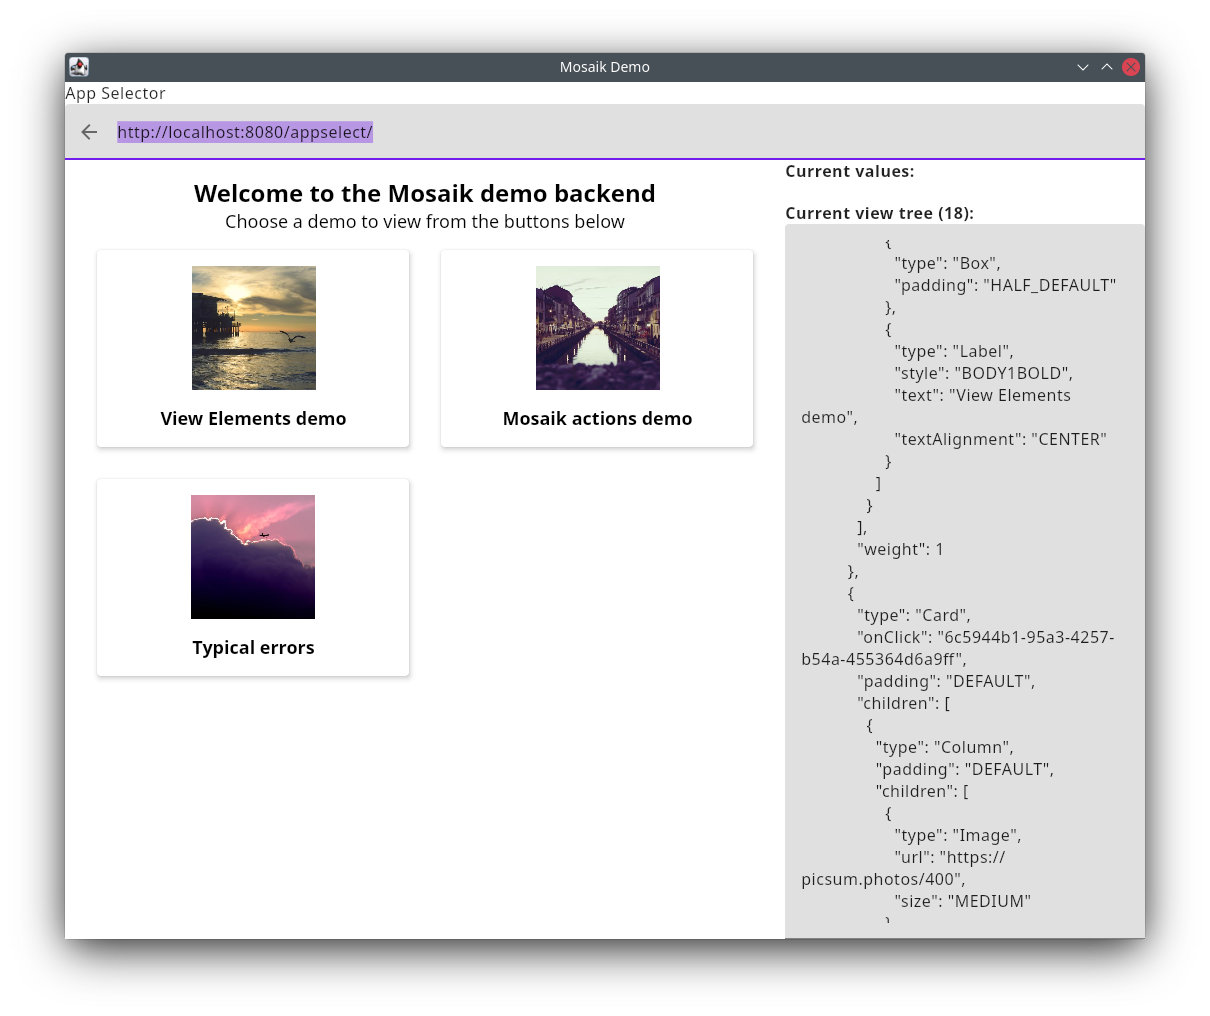The width and height of the screenshot is (1210, 1016).
Task: Open the Typical errors label
Action: click(253, 648)
